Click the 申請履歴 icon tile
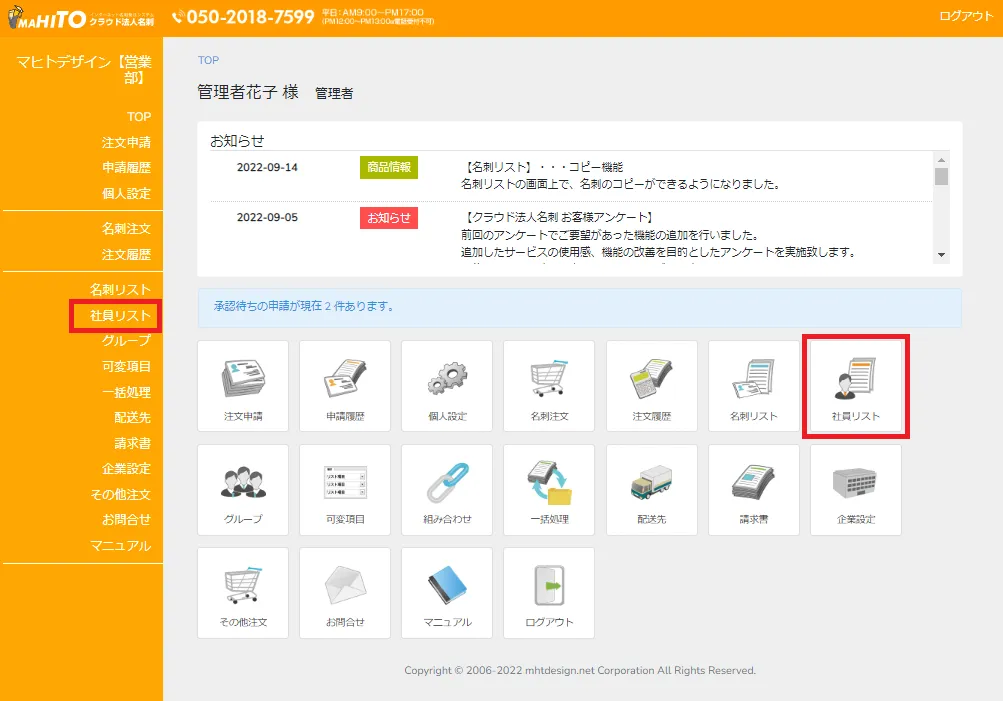This screenshot has height=701, width=1003. (345, 386)
